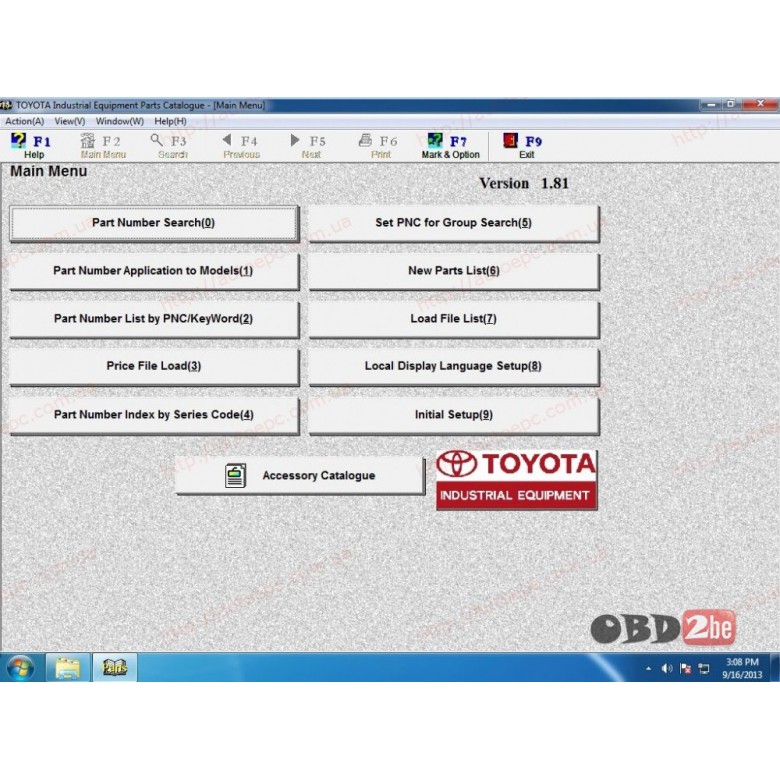
Task: Open the Windows Start button
Action: [20, 668]
